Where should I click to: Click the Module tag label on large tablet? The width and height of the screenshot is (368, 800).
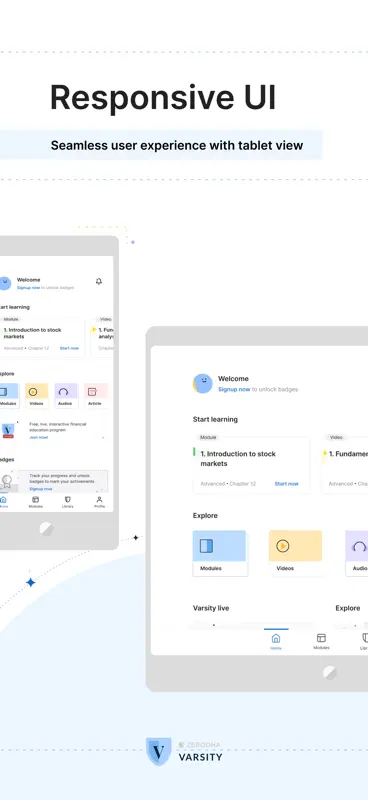click(x=208, y=437)
